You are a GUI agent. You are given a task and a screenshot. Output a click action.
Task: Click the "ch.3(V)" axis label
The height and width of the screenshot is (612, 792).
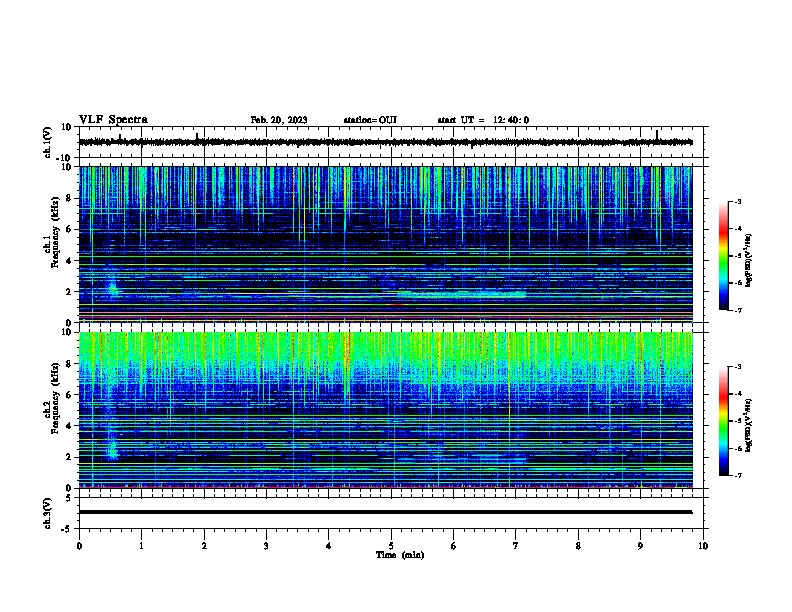[x=48, y=513]
